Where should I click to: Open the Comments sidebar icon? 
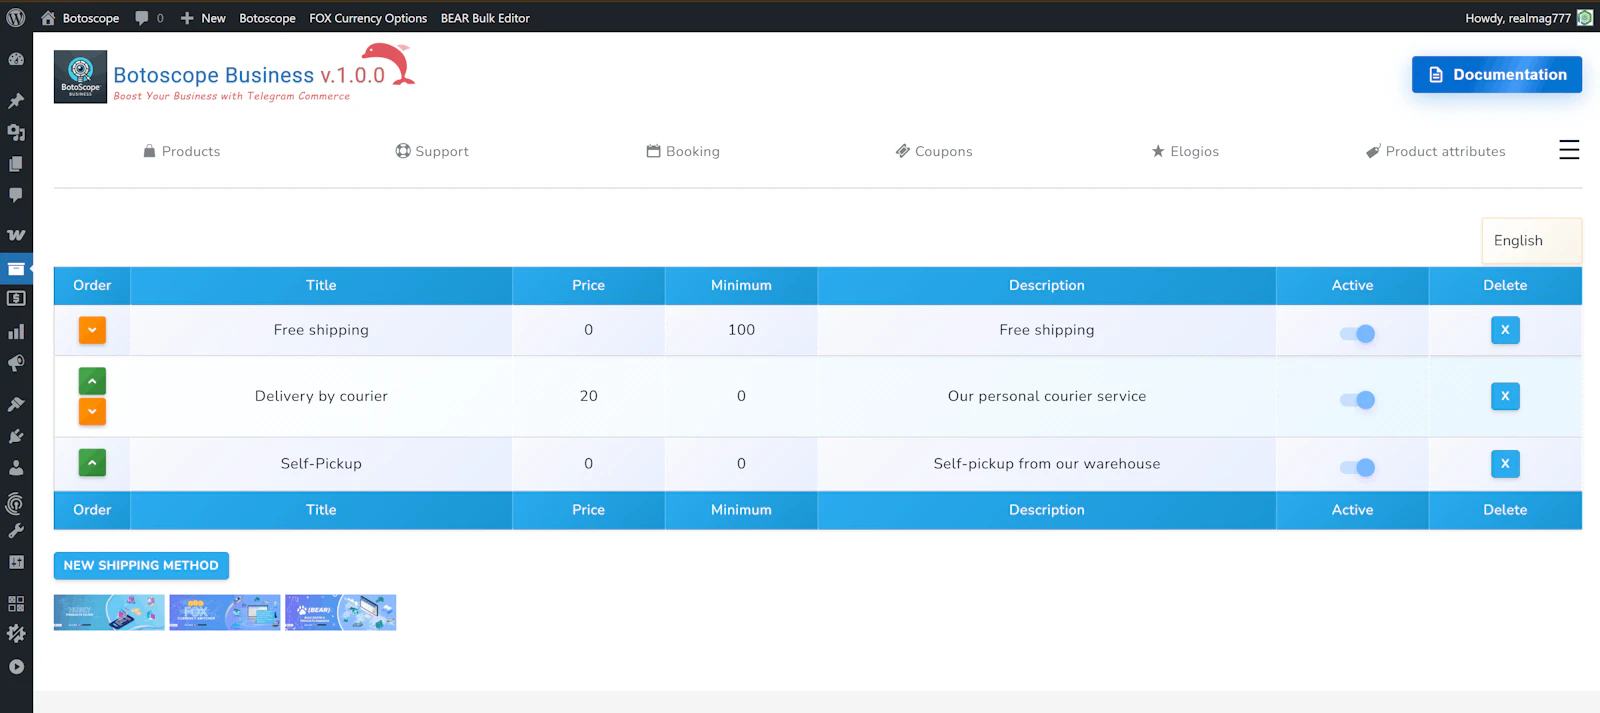(x=16, y=195)
